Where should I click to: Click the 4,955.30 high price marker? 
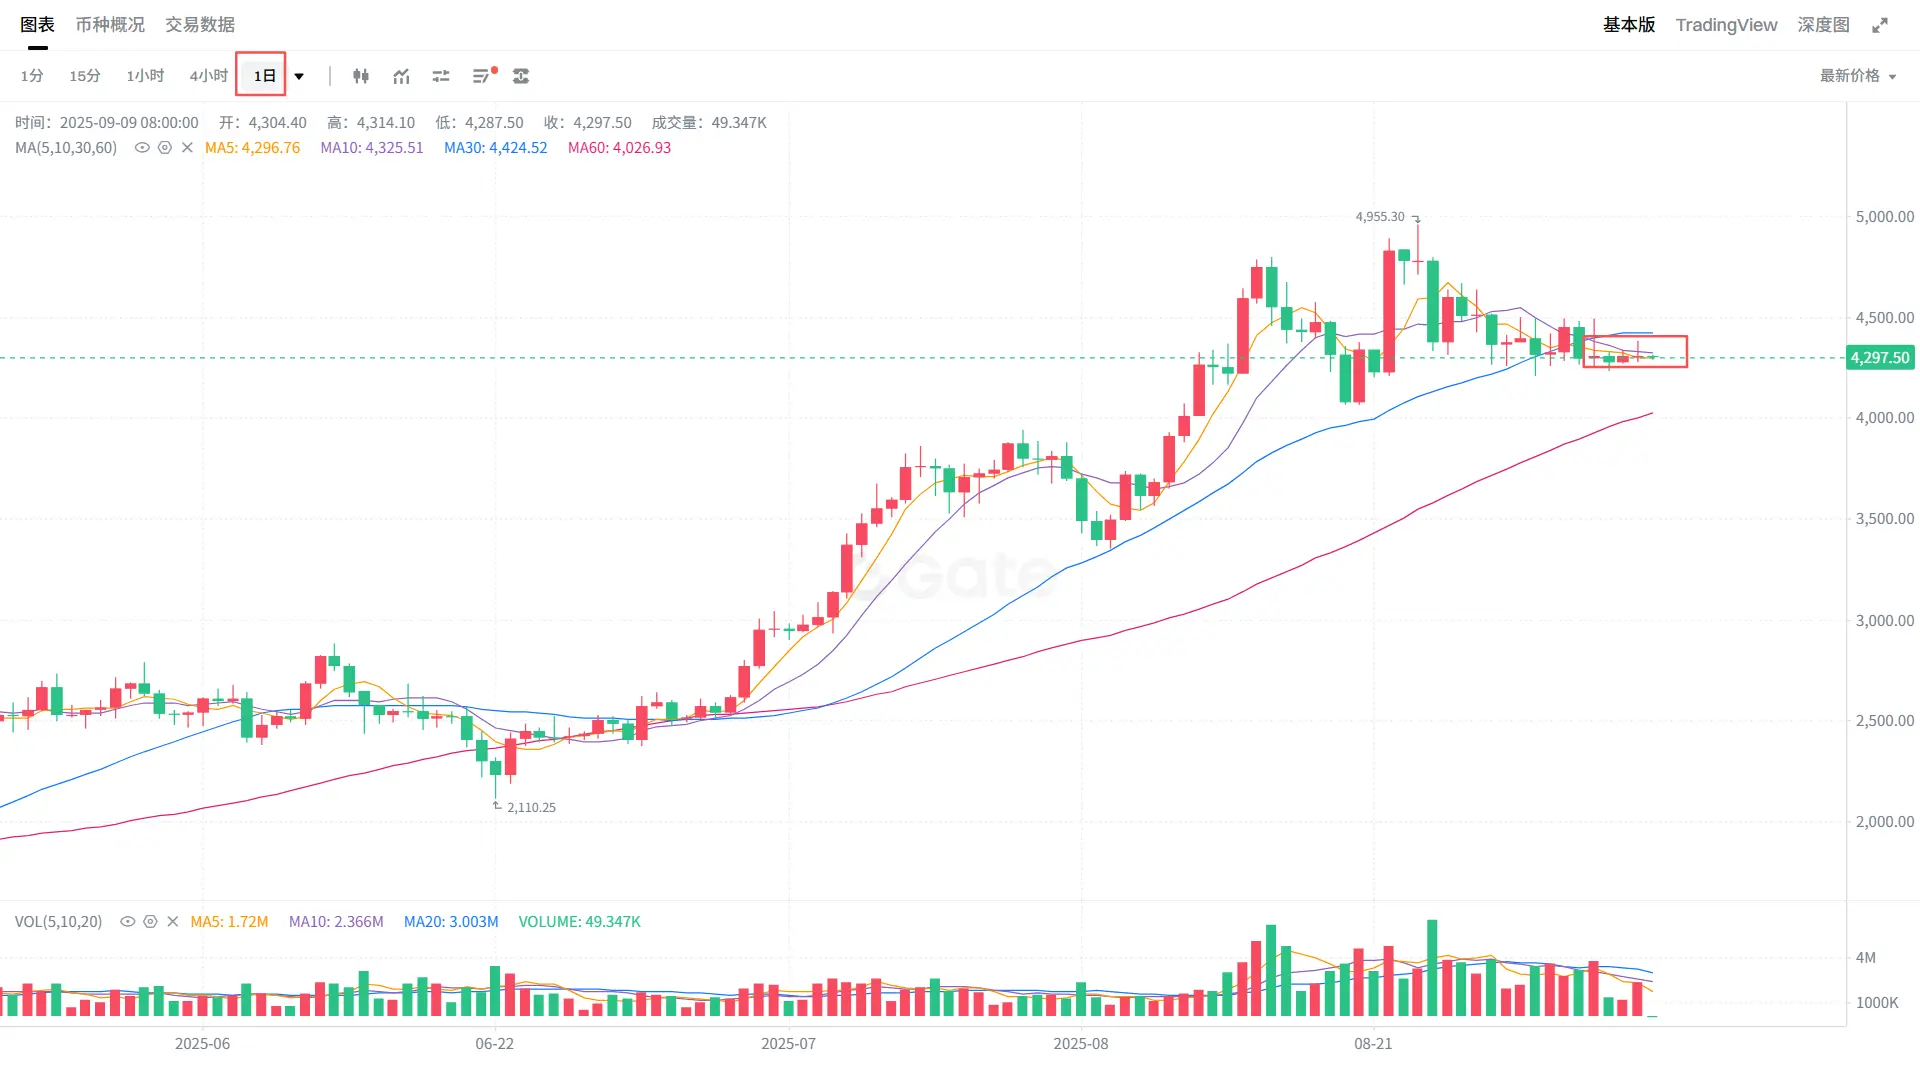(x=1380, y=217)
